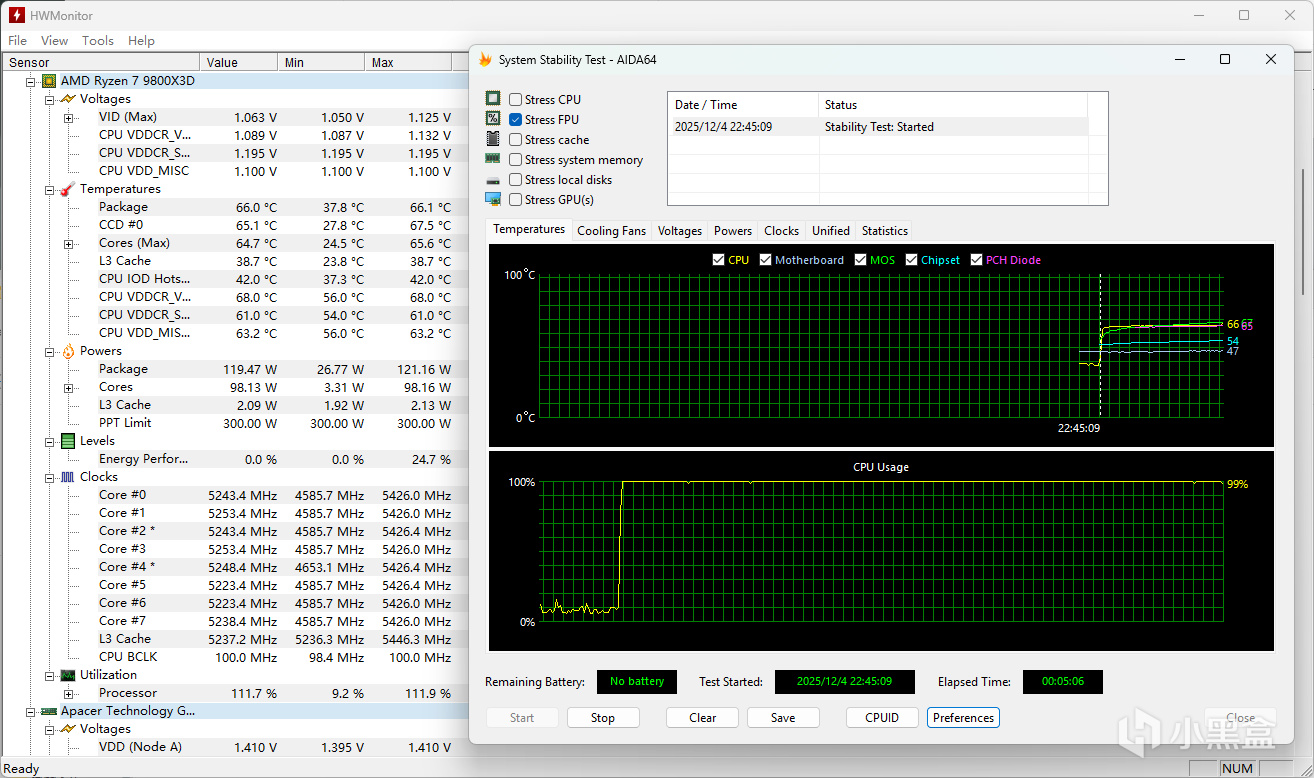Collapse the Powers group

coord(49,351)
